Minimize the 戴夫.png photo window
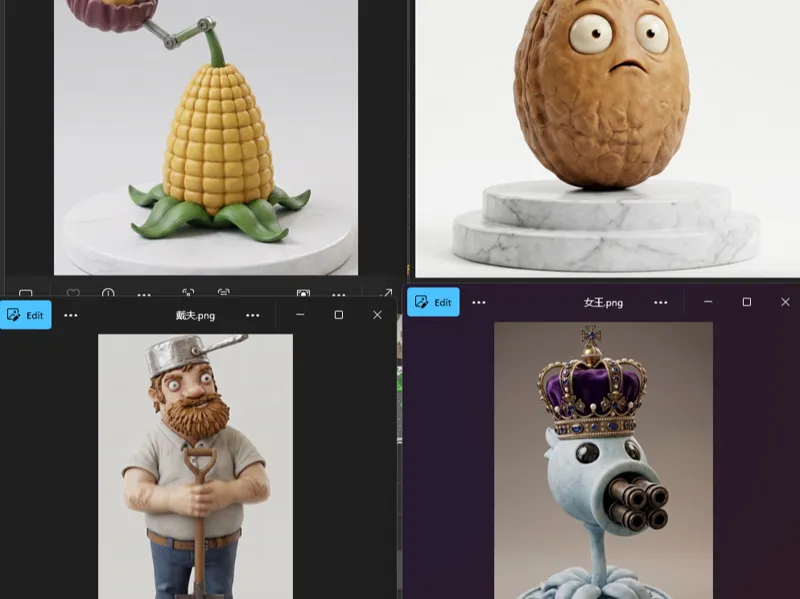The image size is (800, 599). (x=300, y=315)
